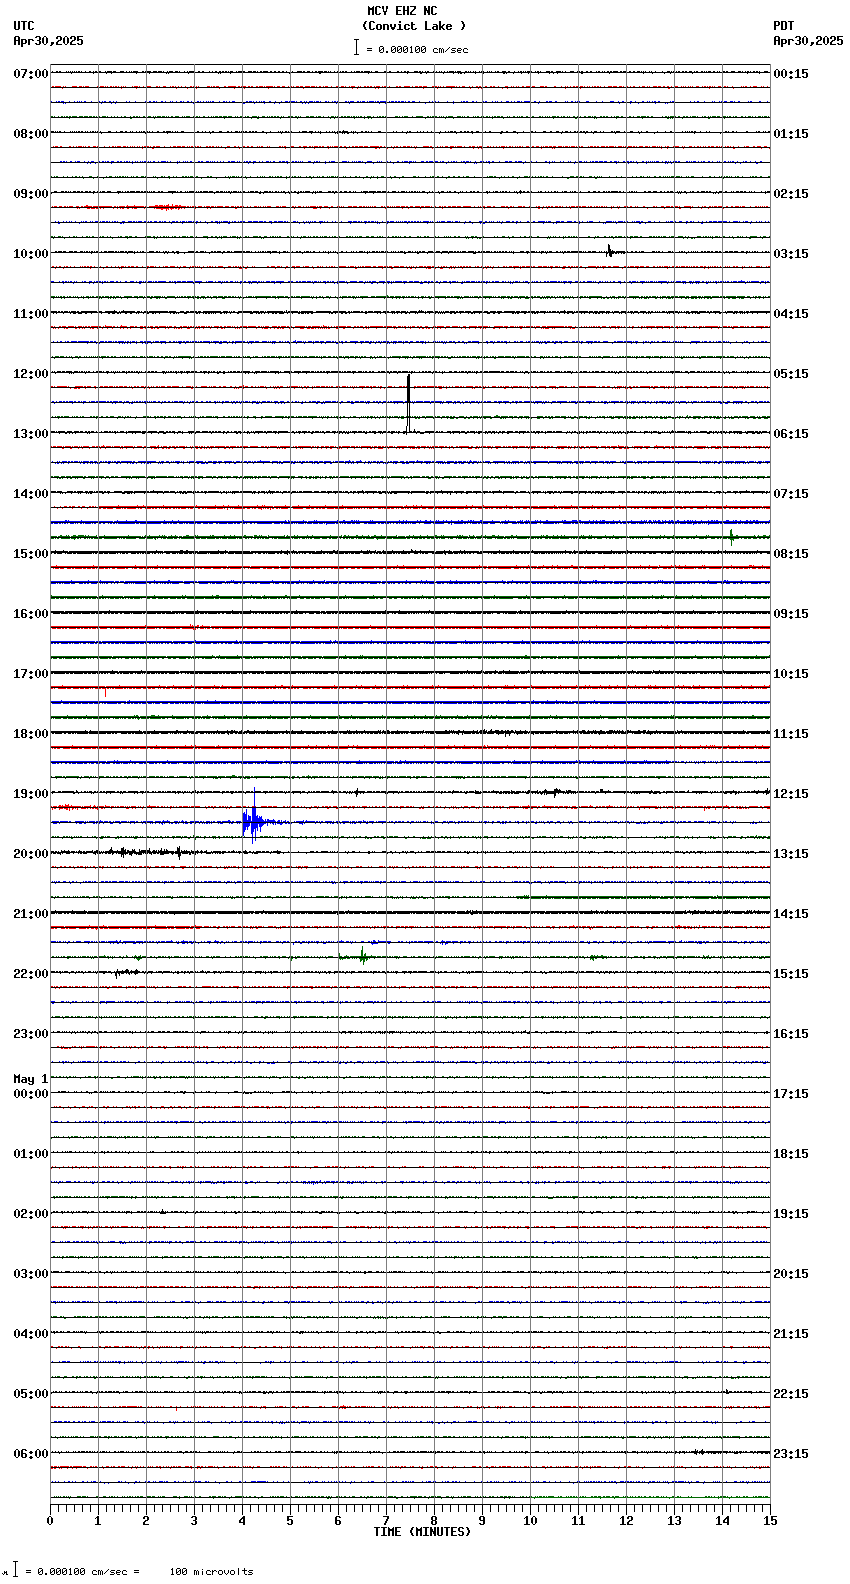This screenshot has height=1584, width=850.
Task: Click the station title "MCV EHZ NC"
Action: [x=402, y=11]
